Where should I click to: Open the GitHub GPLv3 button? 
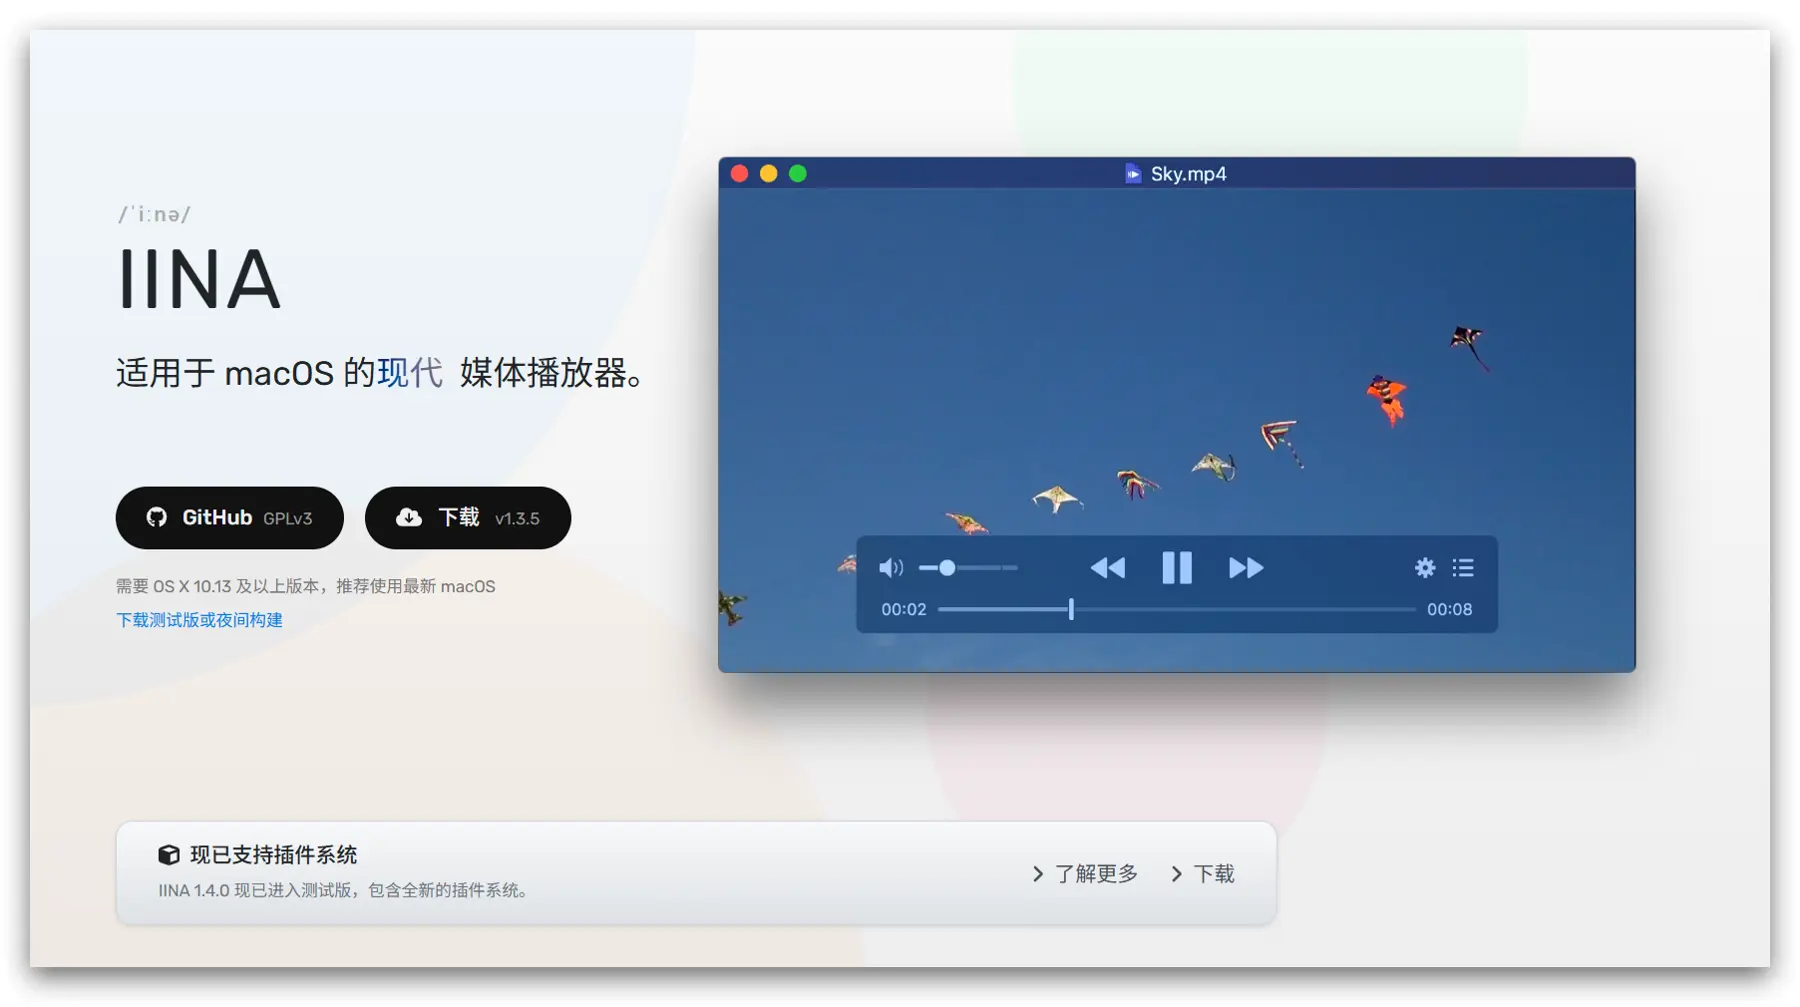coord(229,518)
